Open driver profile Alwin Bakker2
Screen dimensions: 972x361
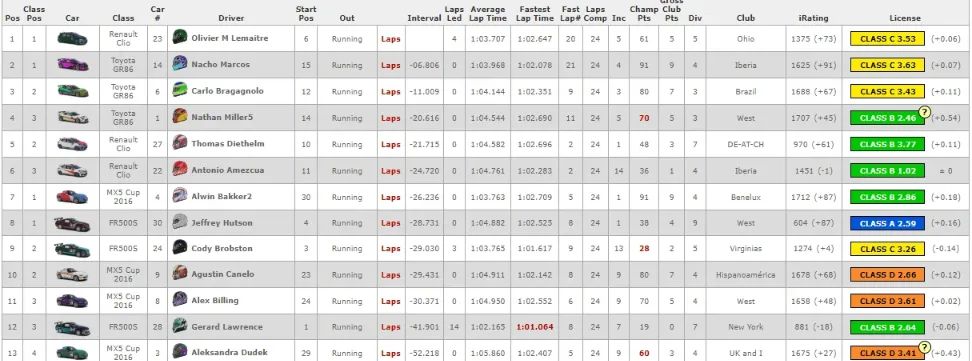click(x=222, y=196)
